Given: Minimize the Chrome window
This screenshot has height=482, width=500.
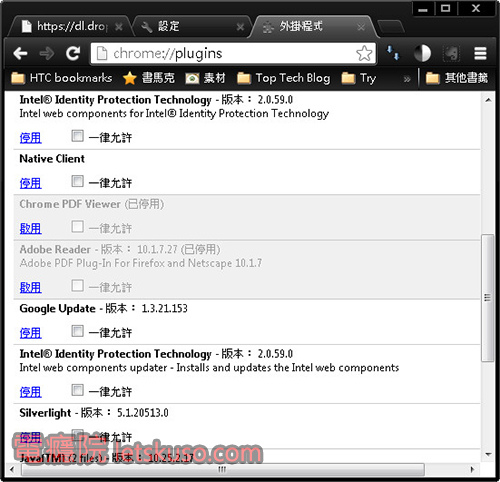Looking at the screenshot, I should pyautogui.click(x=423, y=9).
